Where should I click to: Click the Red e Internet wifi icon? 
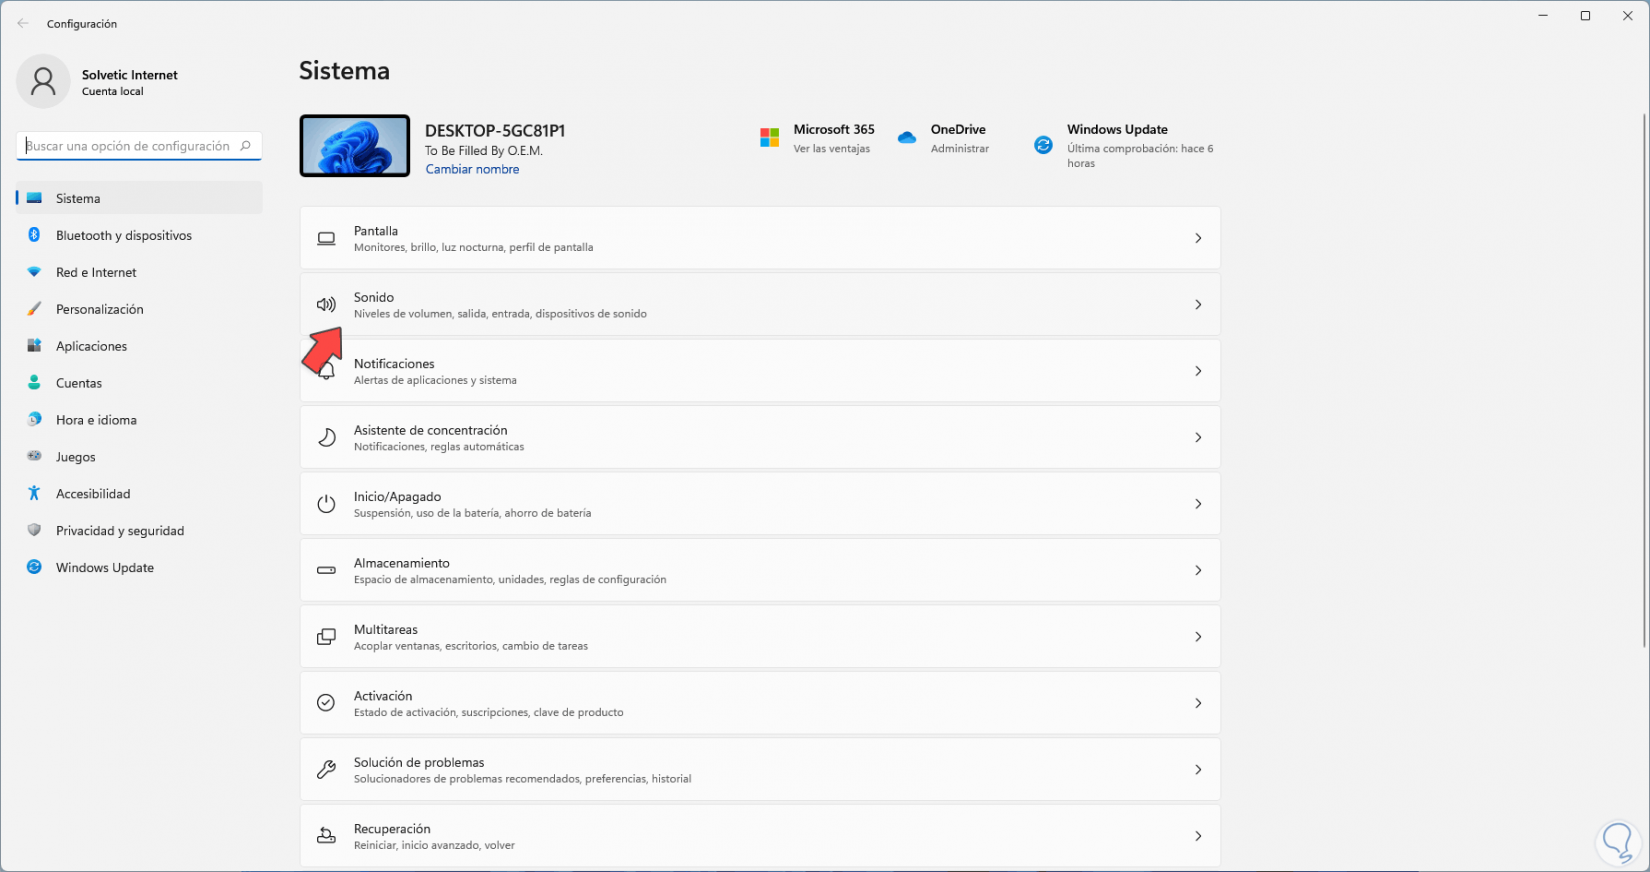[x=34, y=272]
